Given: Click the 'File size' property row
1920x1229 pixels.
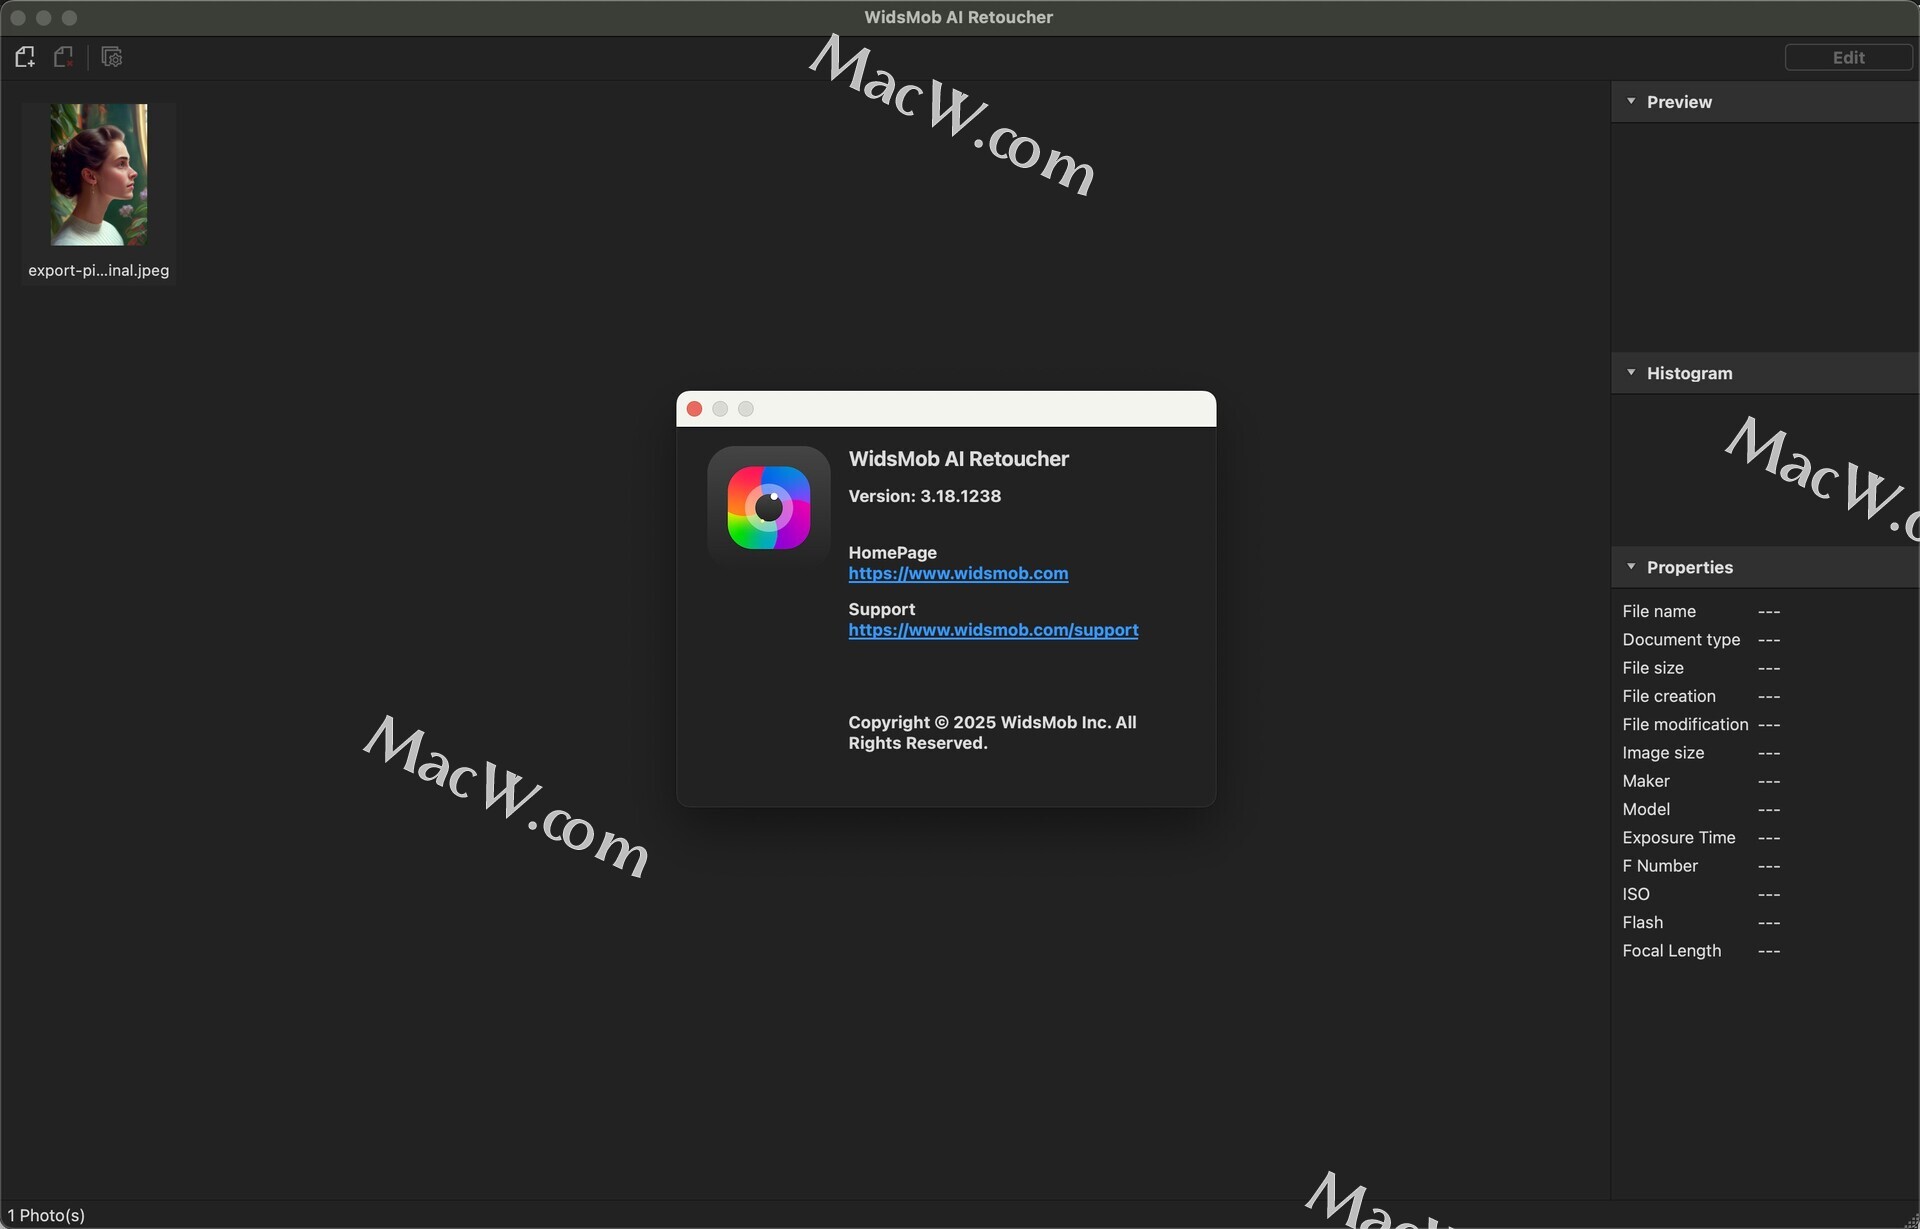Looking at the screenshot, I should tap(1701, 668).
